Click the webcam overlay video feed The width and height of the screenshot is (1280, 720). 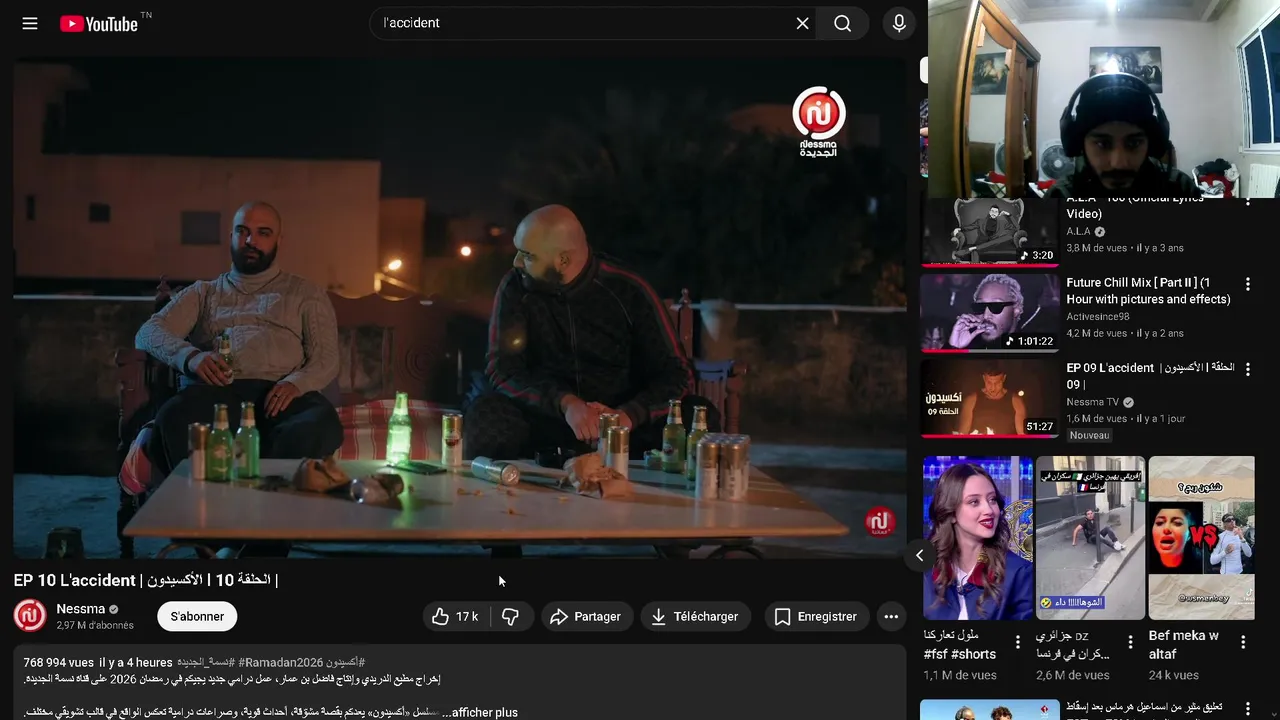pos(1104,99)
